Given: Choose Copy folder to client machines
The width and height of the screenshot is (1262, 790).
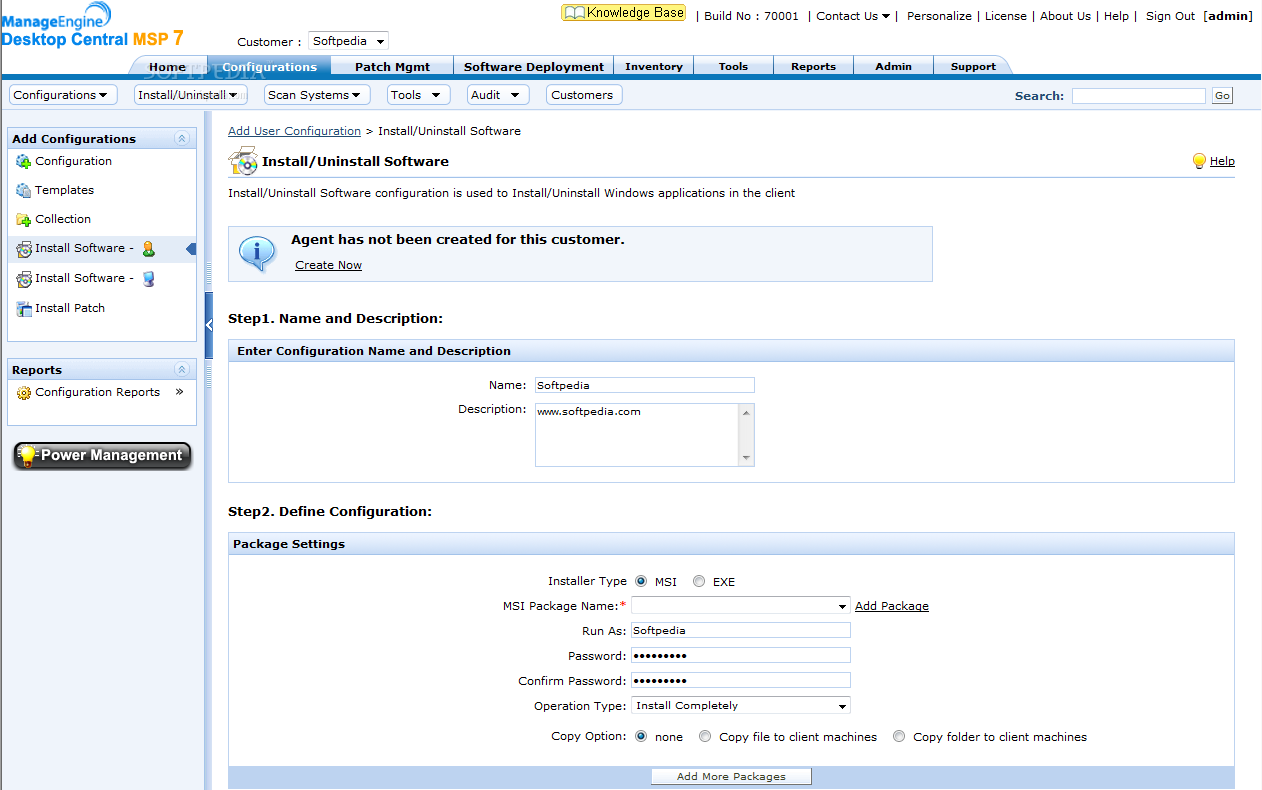Looking at the screenshot, I should click(899, 736).
